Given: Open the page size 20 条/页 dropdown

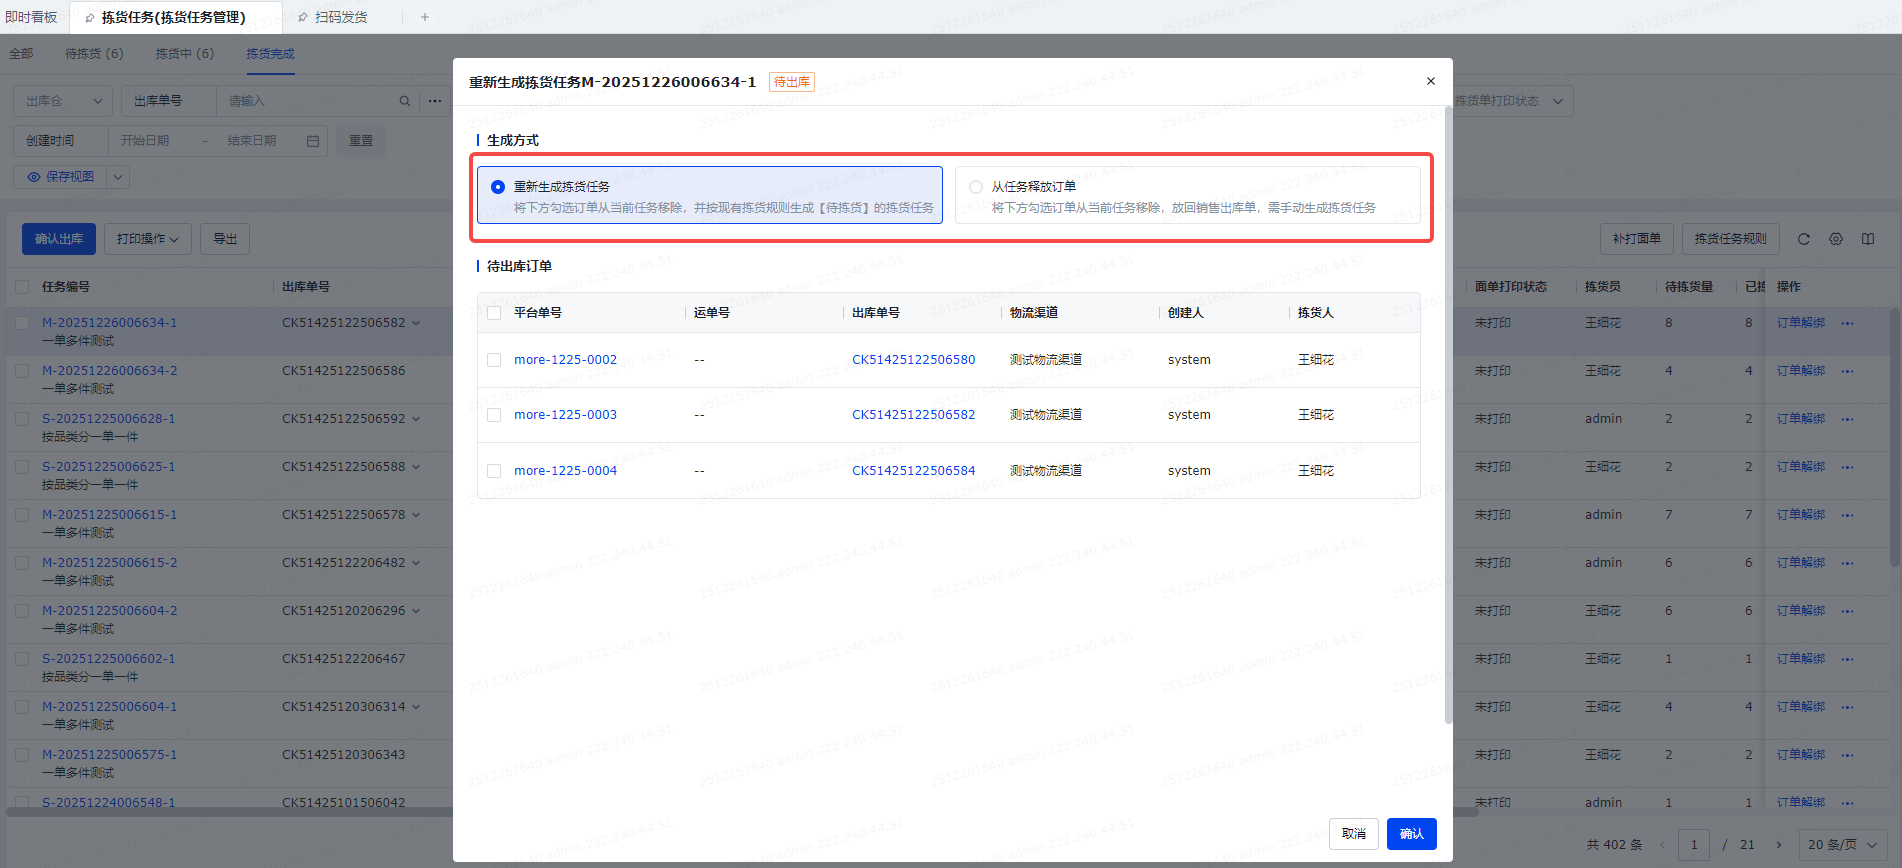Looking at the screenshot, I should (1841, 844).
